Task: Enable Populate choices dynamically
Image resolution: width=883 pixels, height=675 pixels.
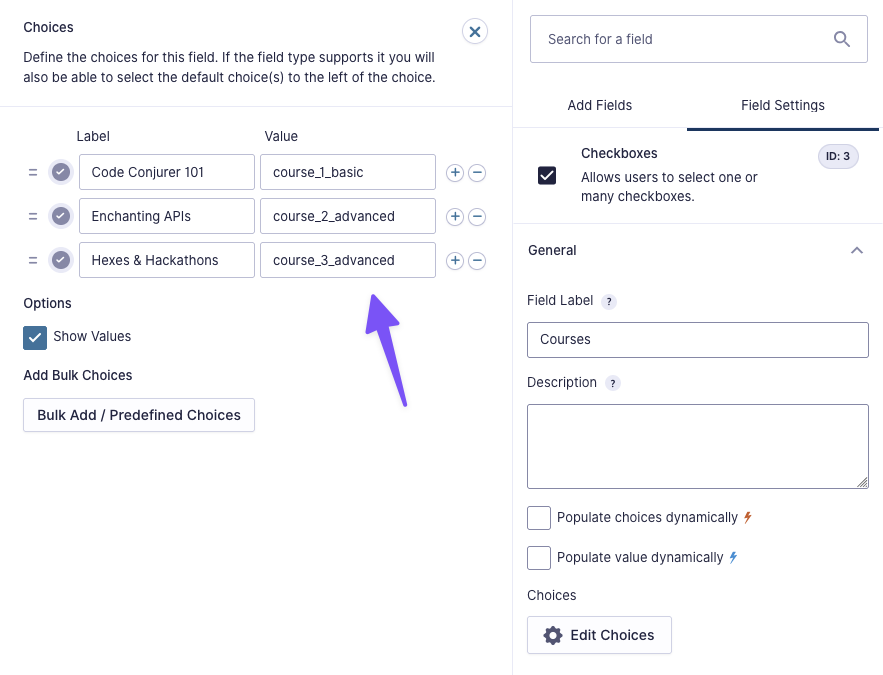Action: (539, 518)
